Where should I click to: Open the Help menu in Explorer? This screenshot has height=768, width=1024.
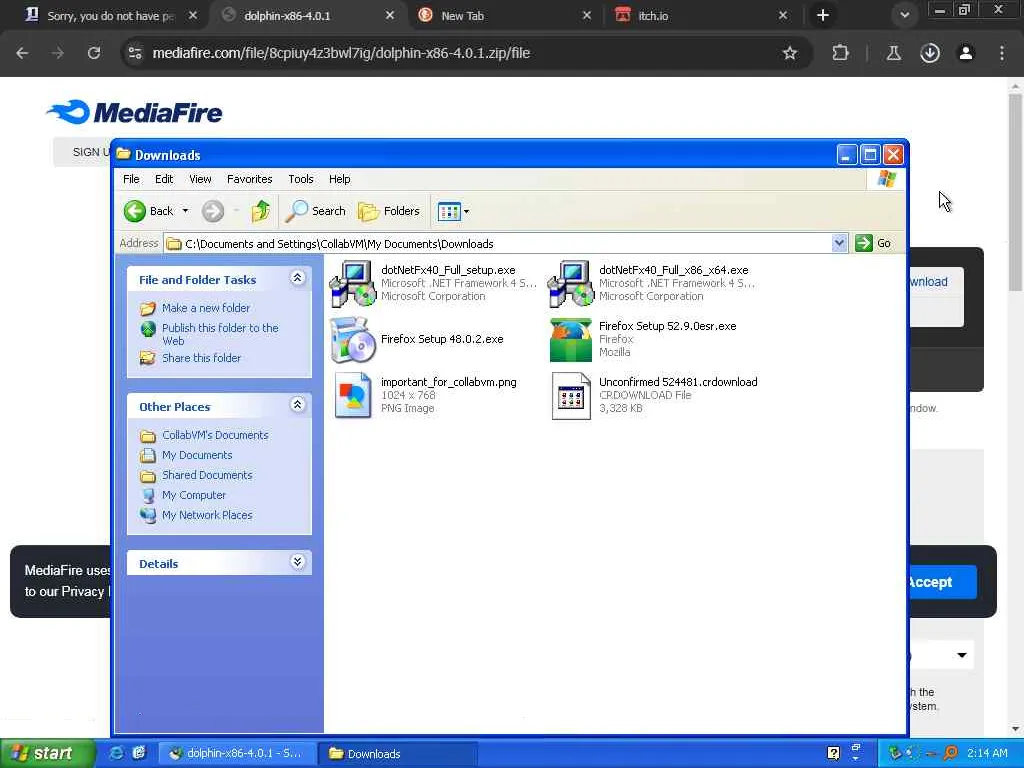tap(339, 179)
